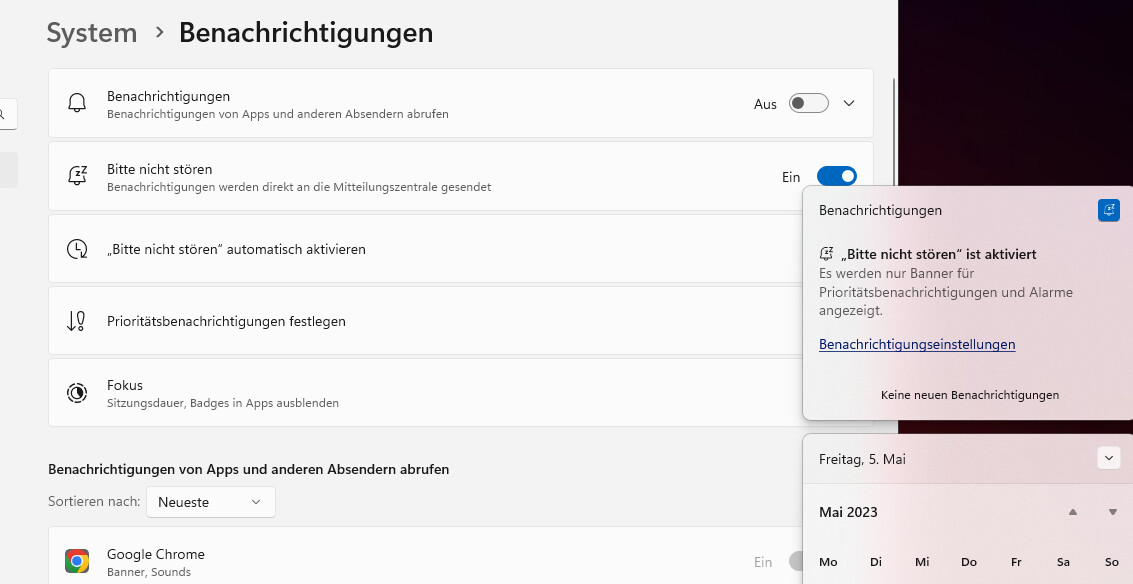
Task: Turn on the Benachrichtigungen toggle
Action: click(x=808, y=104)
